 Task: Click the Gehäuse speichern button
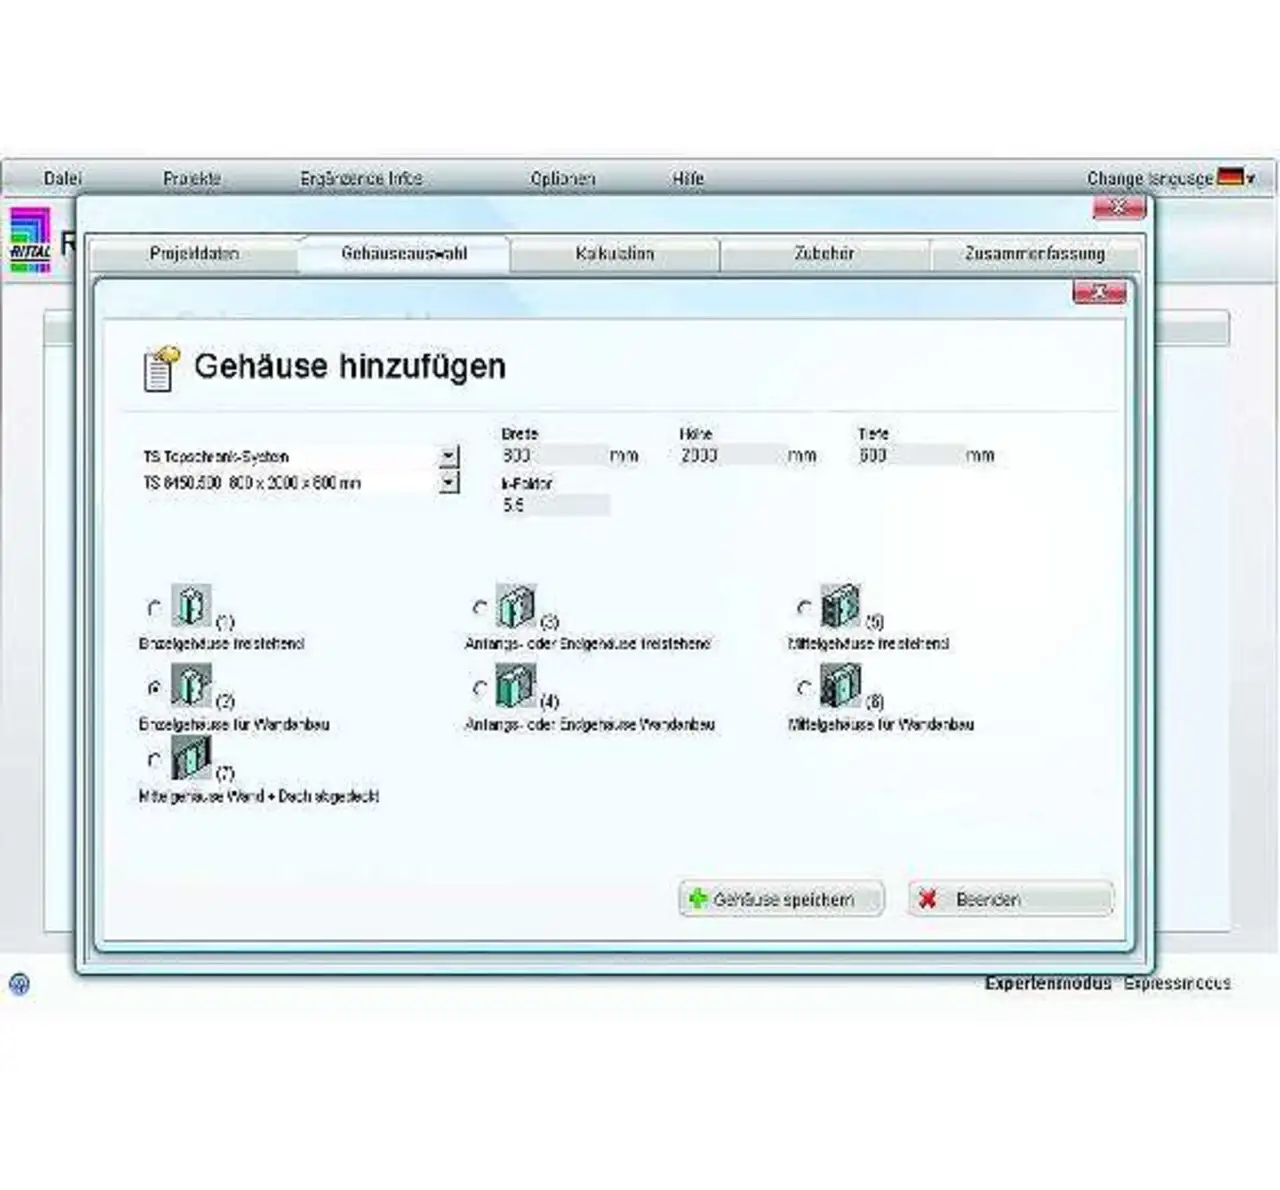click(x=781, y=899)
